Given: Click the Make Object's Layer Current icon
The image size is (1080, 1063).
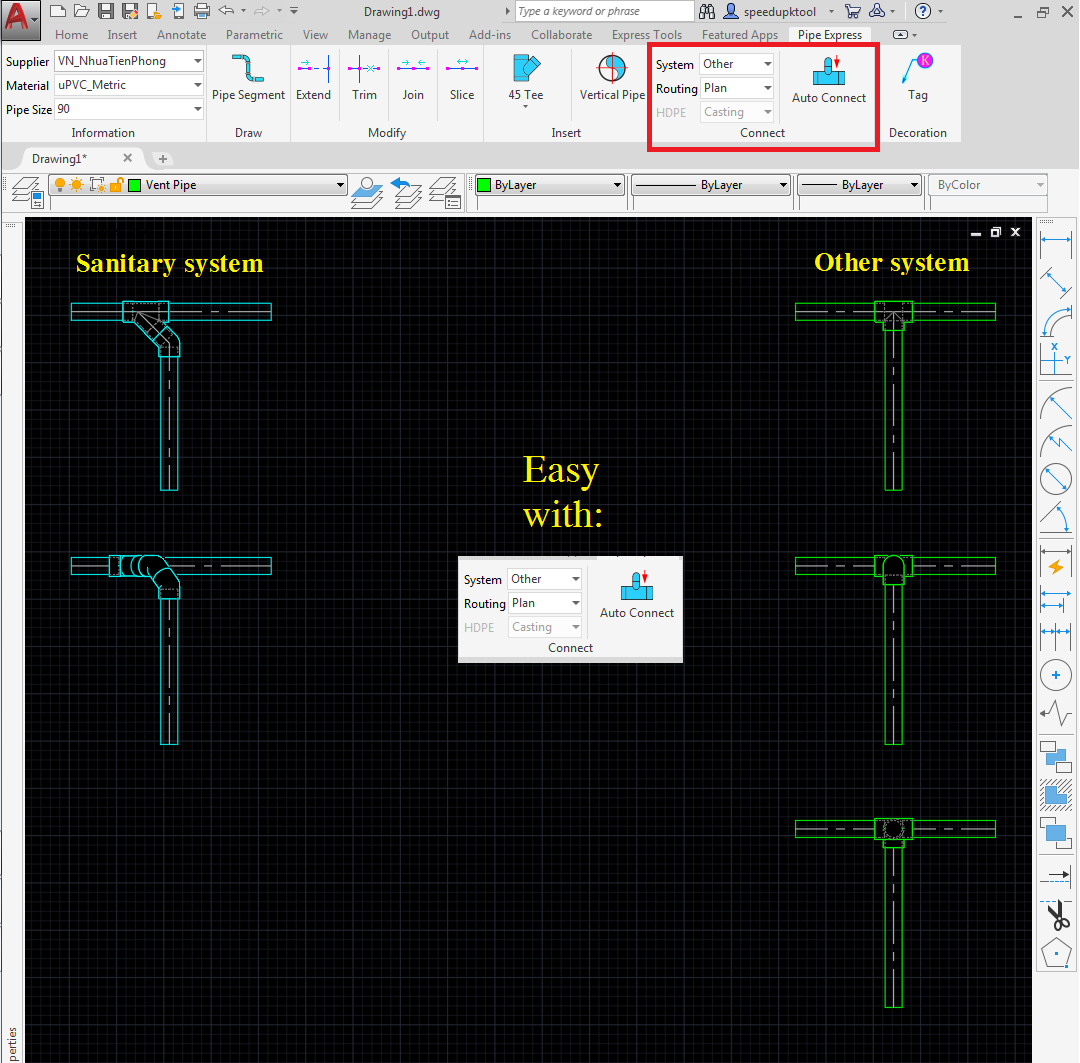Looking at the screenshot, I should coord(366,192).
